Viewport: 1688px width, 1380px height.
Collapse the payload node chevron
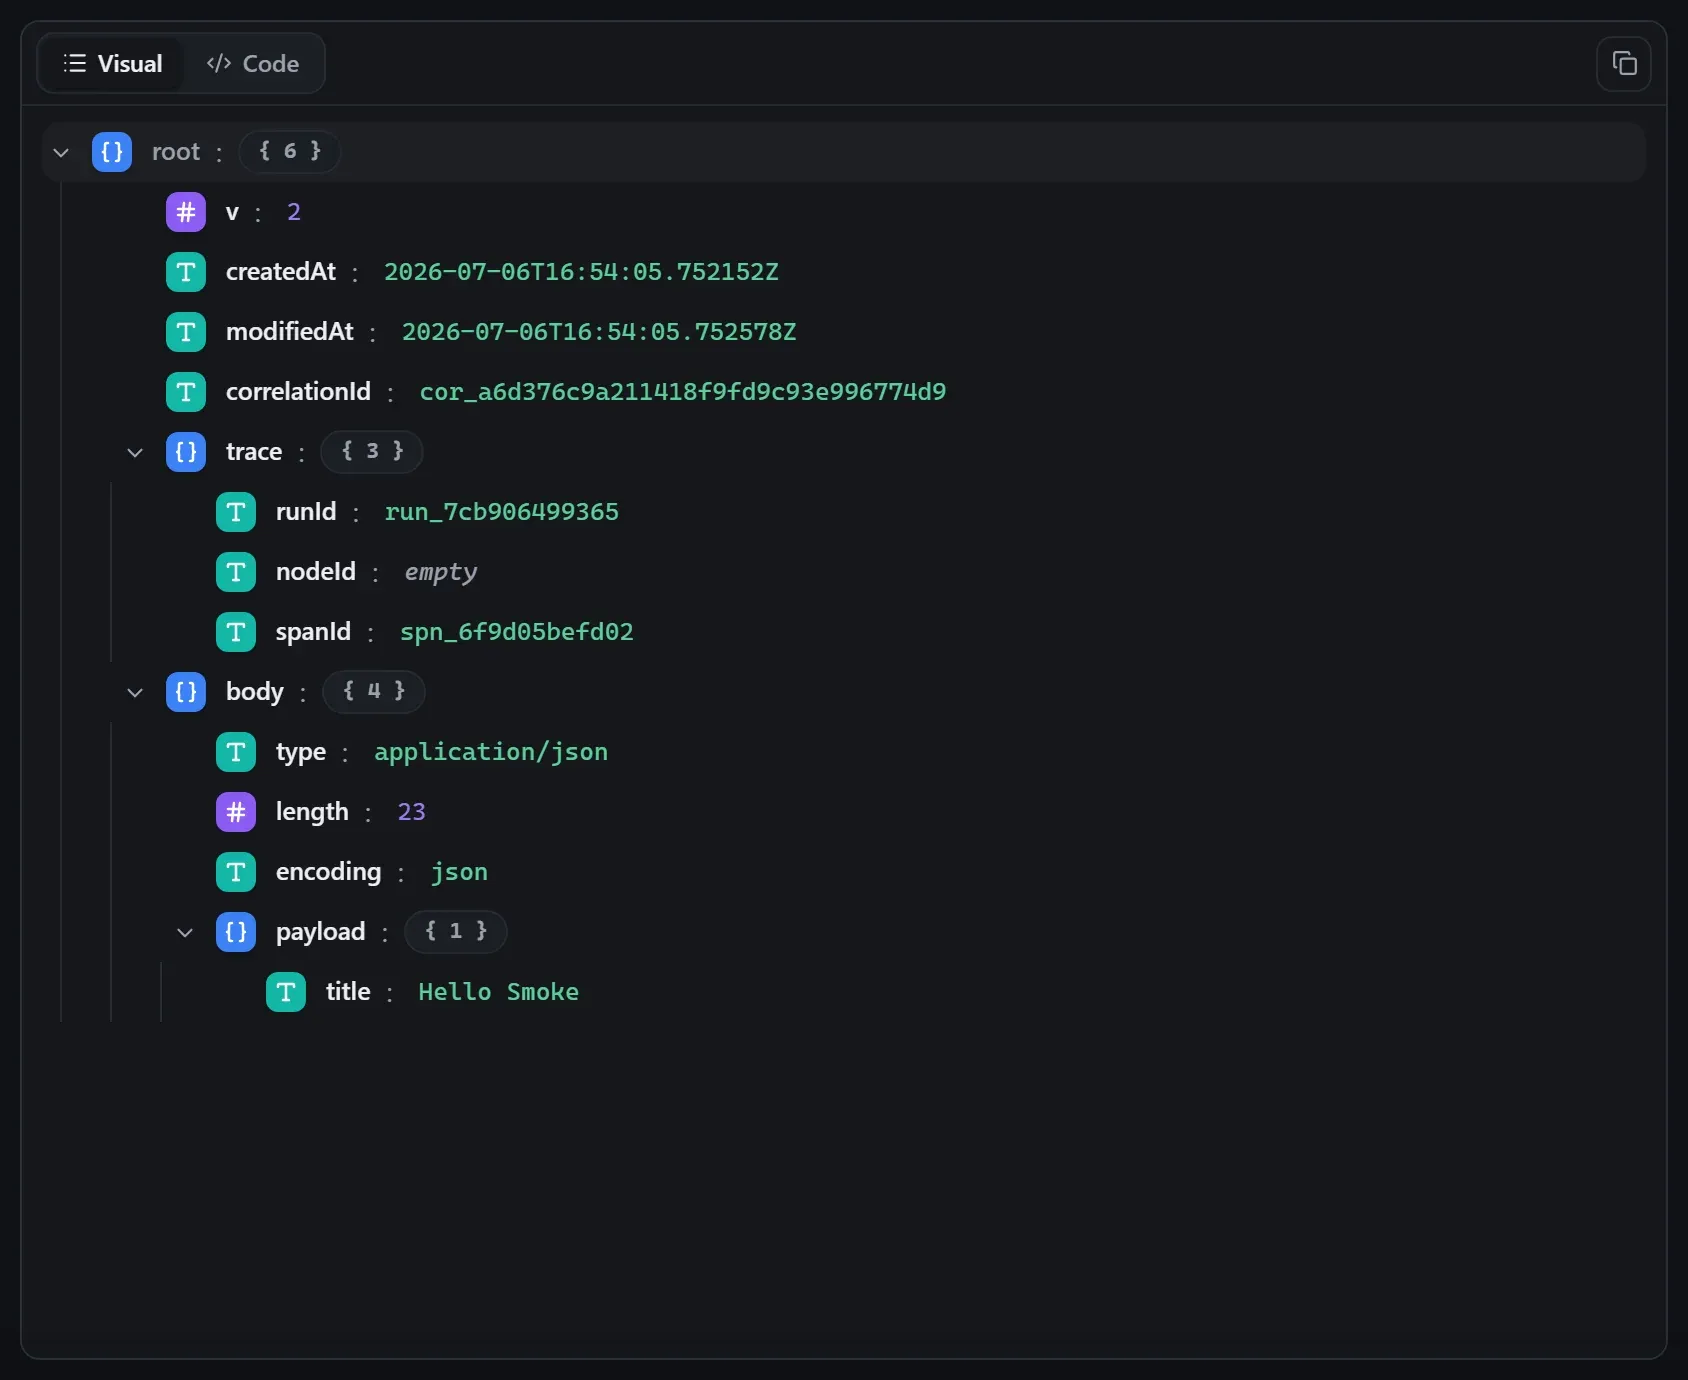click(x=185, y=933)
